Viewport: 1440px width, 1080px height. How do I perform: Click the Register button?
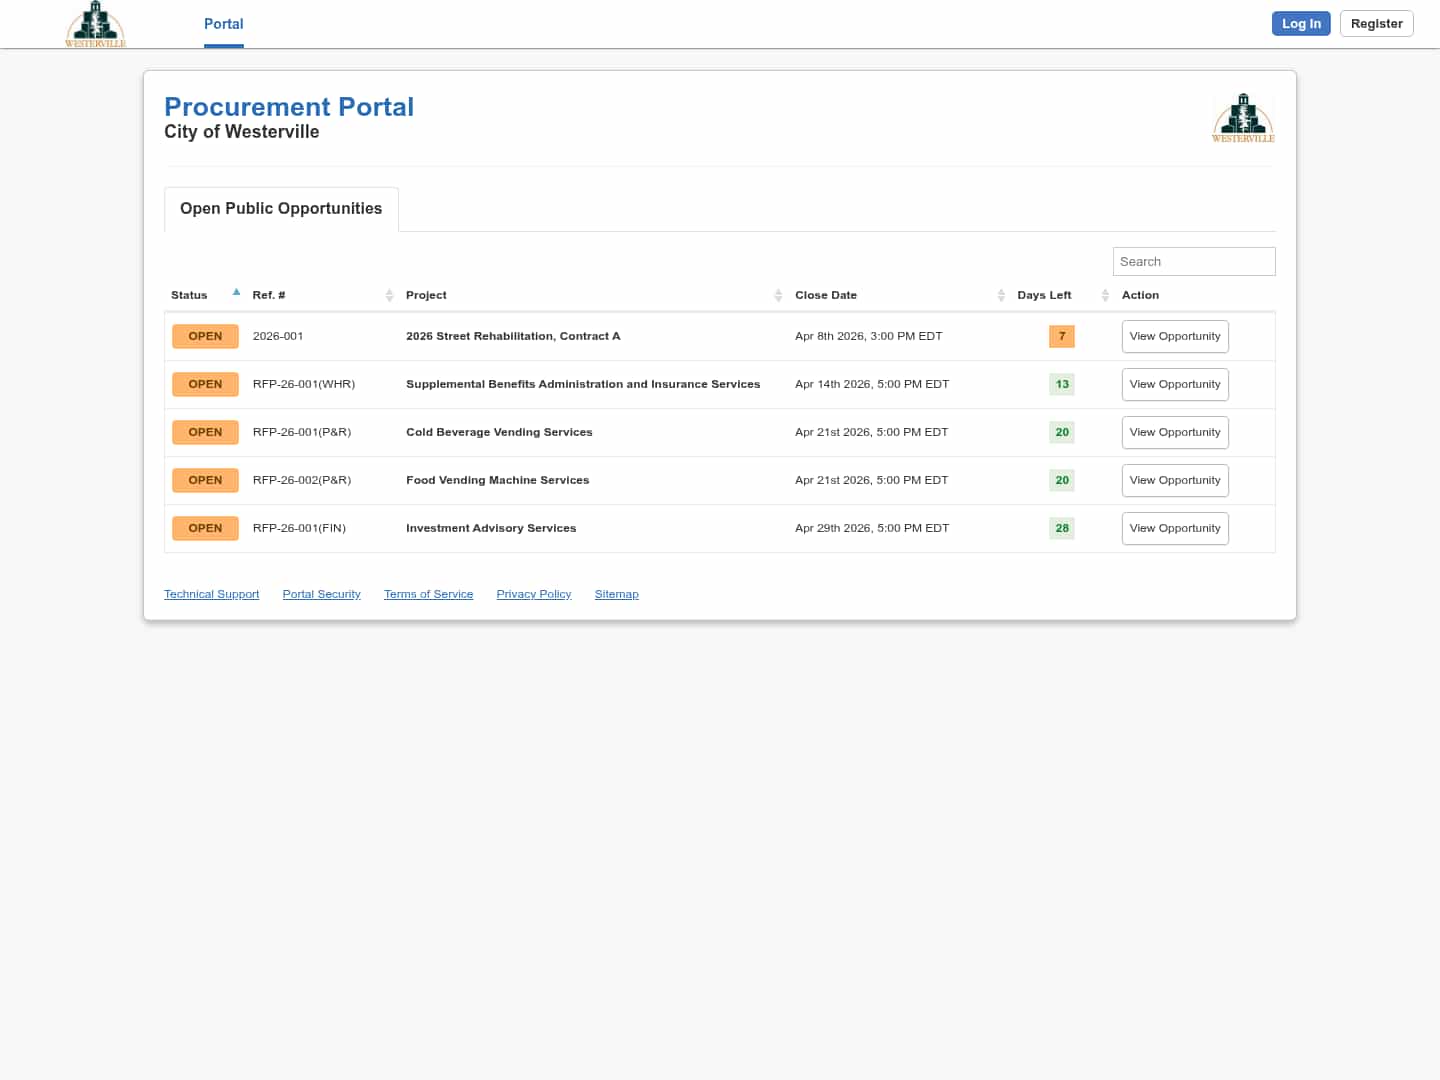point(1376,24)
